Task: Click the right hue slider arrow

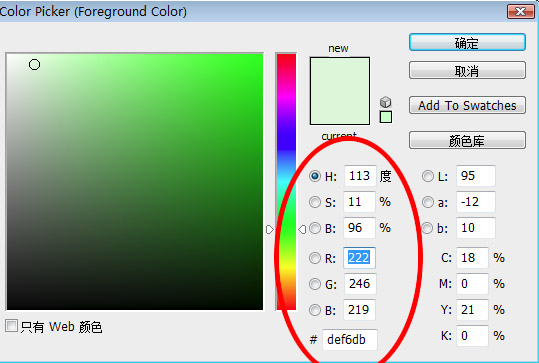Action: (x=302, y=229)
